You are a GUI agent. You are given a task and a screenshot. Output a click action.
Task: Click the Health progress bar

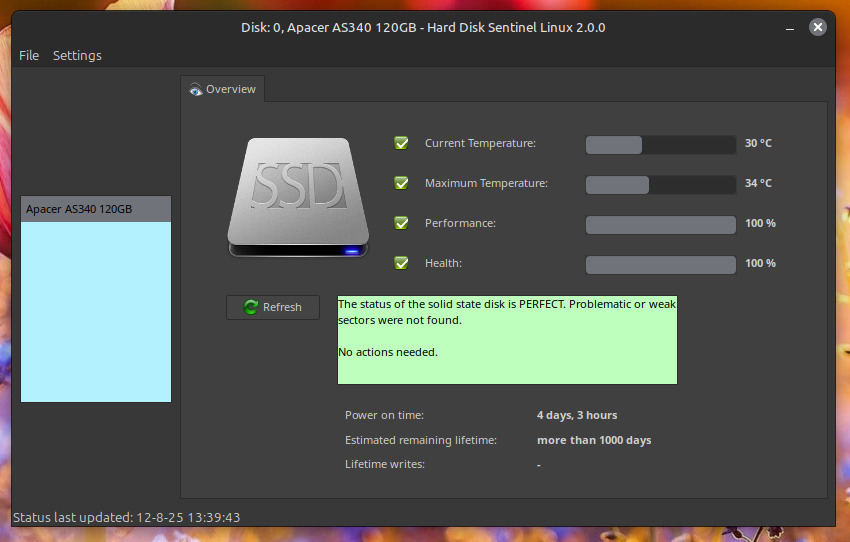pyautogui.click(x=661, y=265)
